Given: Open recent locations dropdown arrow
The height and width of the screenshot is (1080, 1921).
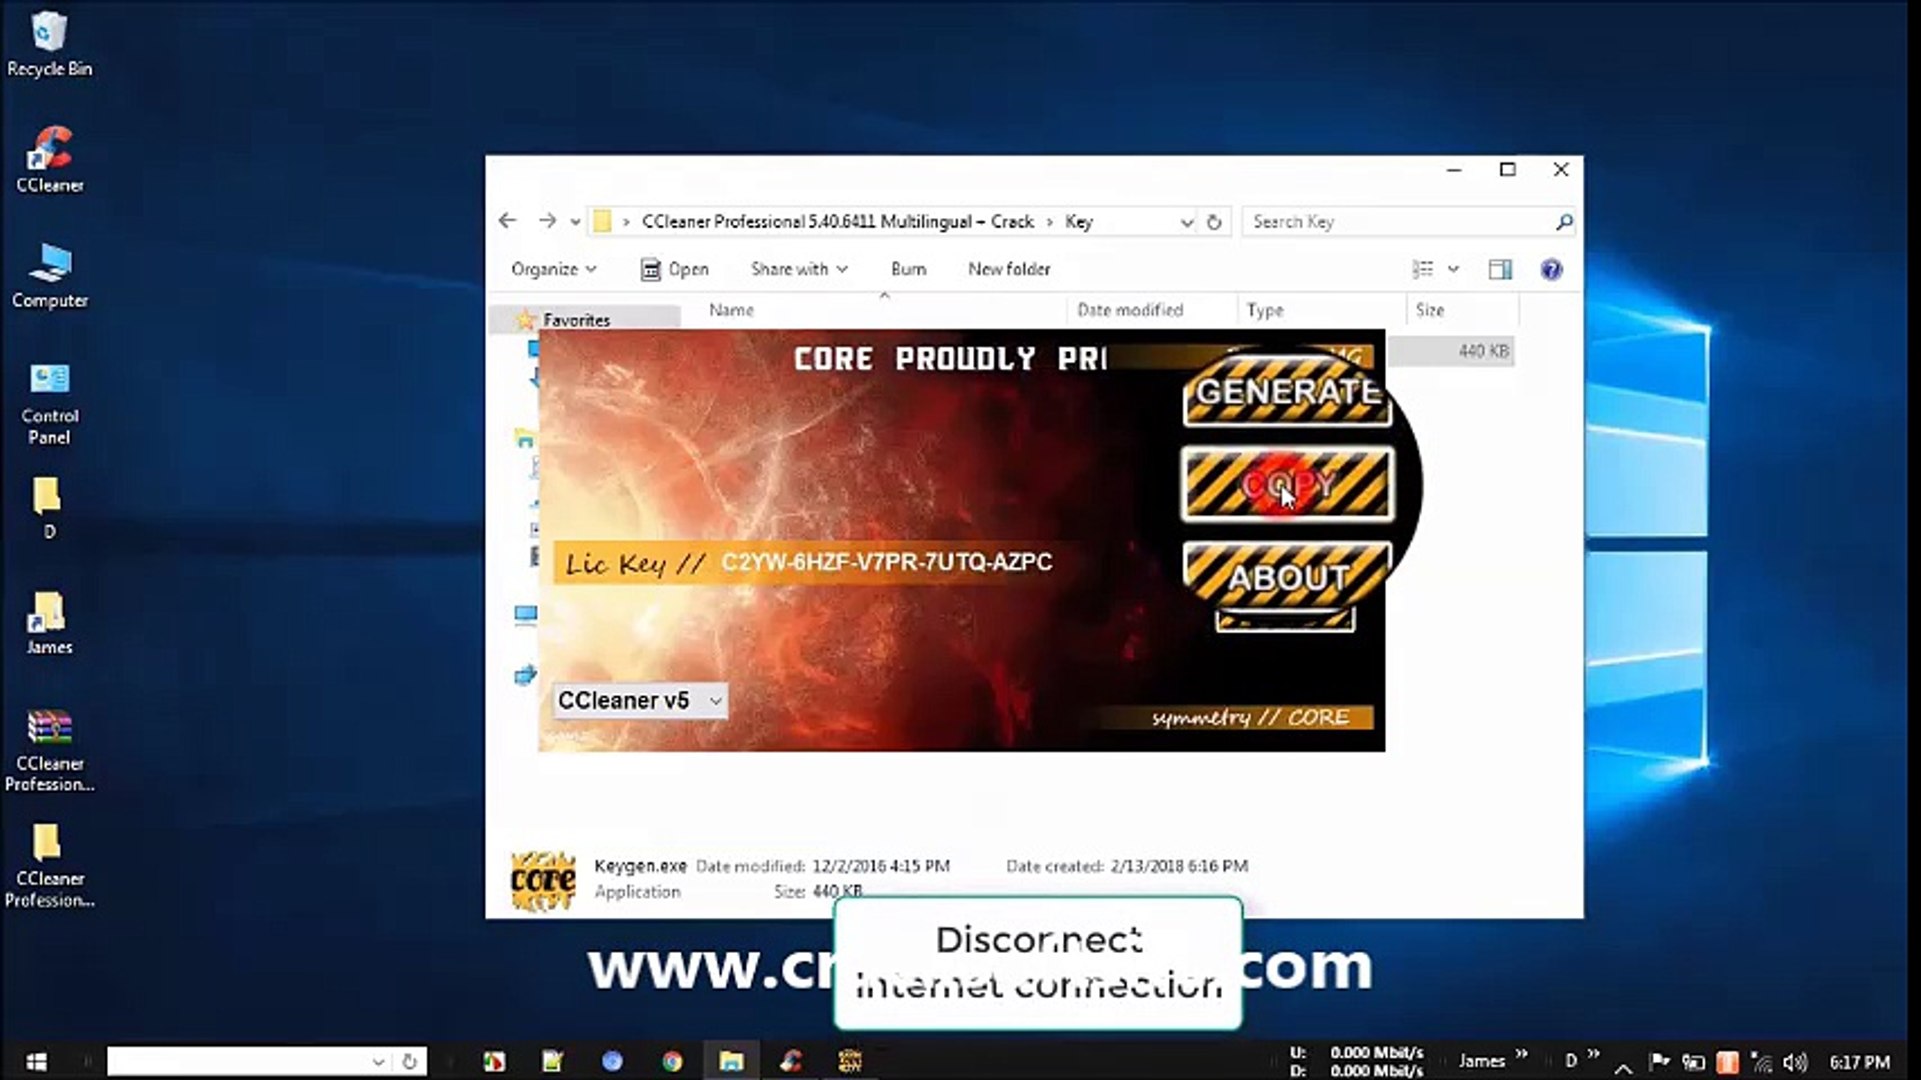Looking at the screenshot, I should 575,222.
